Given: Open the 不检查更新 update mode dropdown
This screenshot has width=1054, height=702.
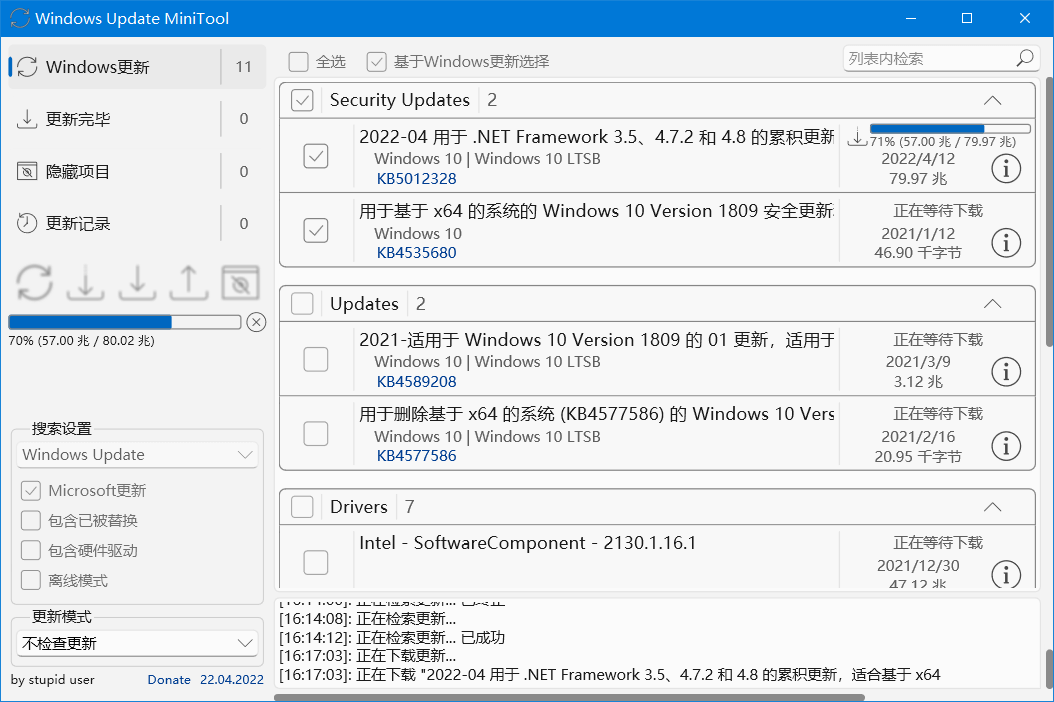Looking at the screenshot, I should [x=137, y=644].
